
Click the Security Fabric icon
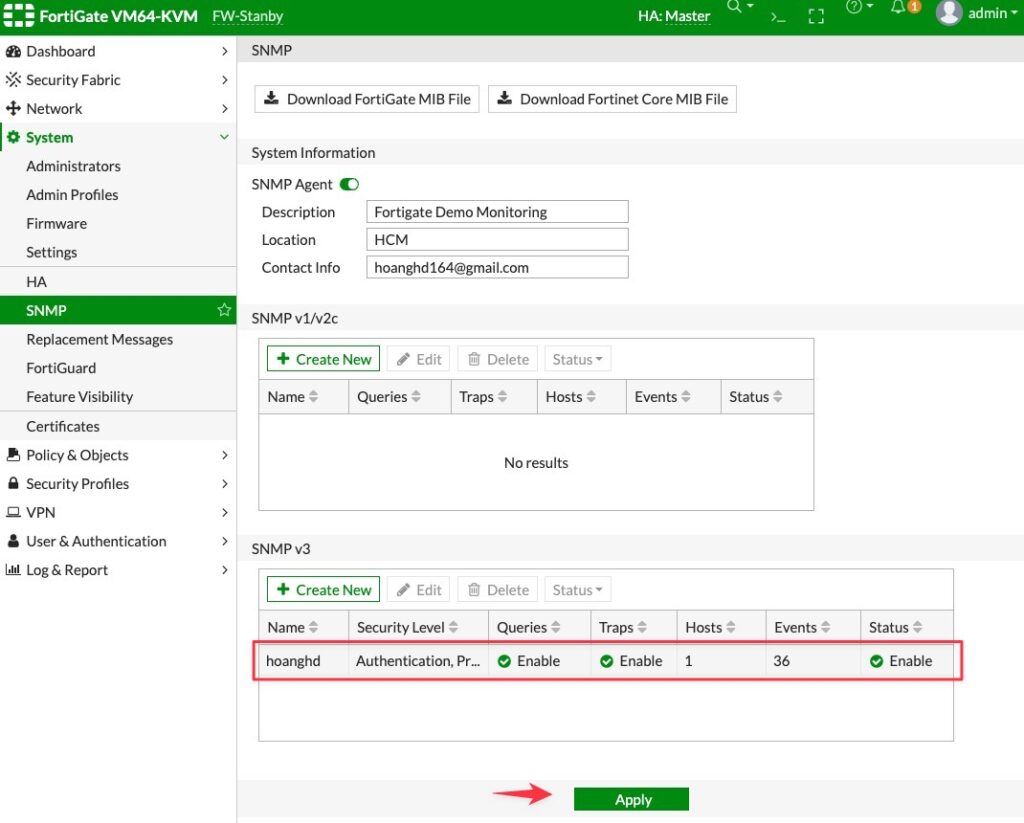pyautogui.click(x=13, y=80)
